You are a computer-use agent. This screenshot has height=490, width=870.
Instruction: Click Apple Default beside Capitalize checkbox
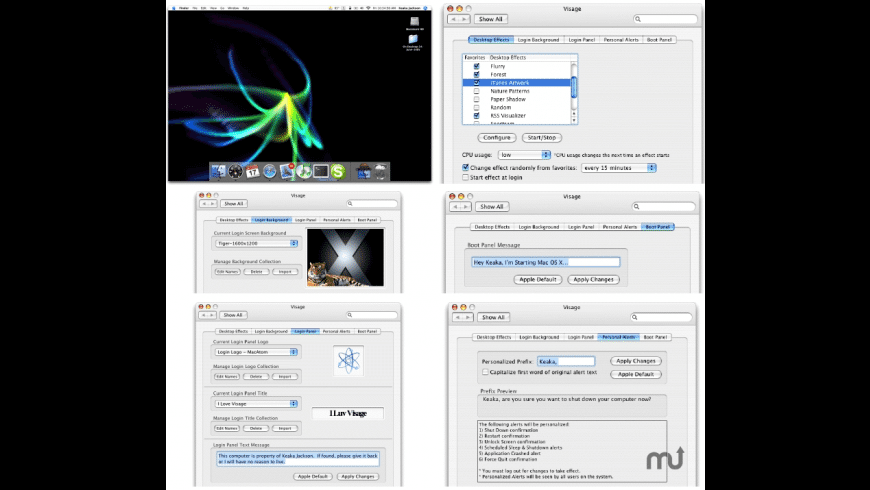click(x=635, y=374)
